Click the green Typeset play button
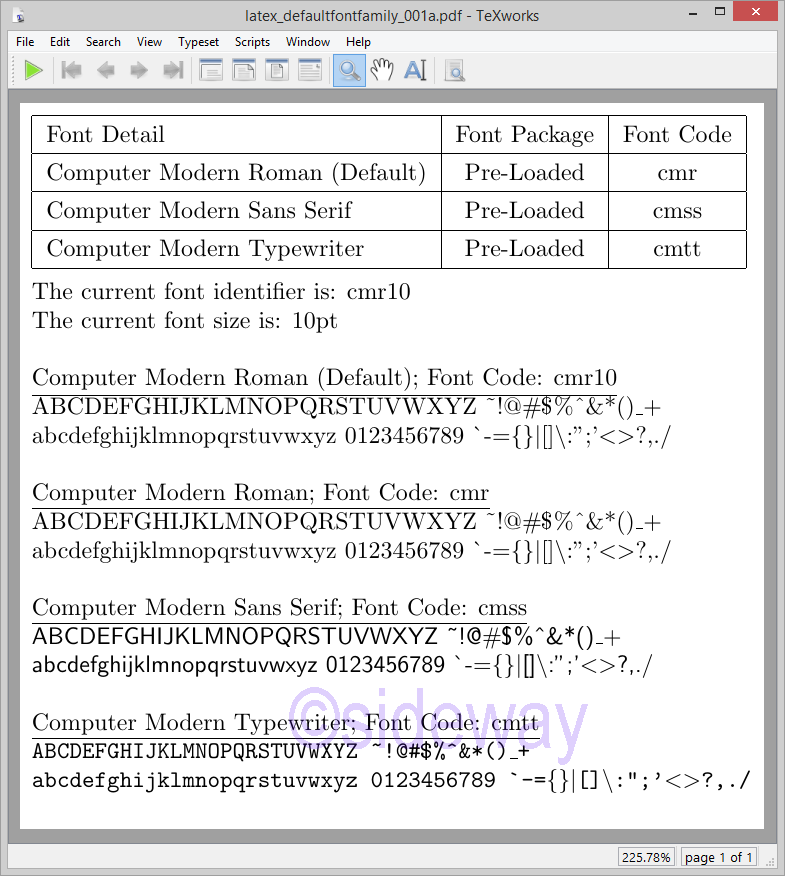 pyautogui.click(x=34, y=71)
